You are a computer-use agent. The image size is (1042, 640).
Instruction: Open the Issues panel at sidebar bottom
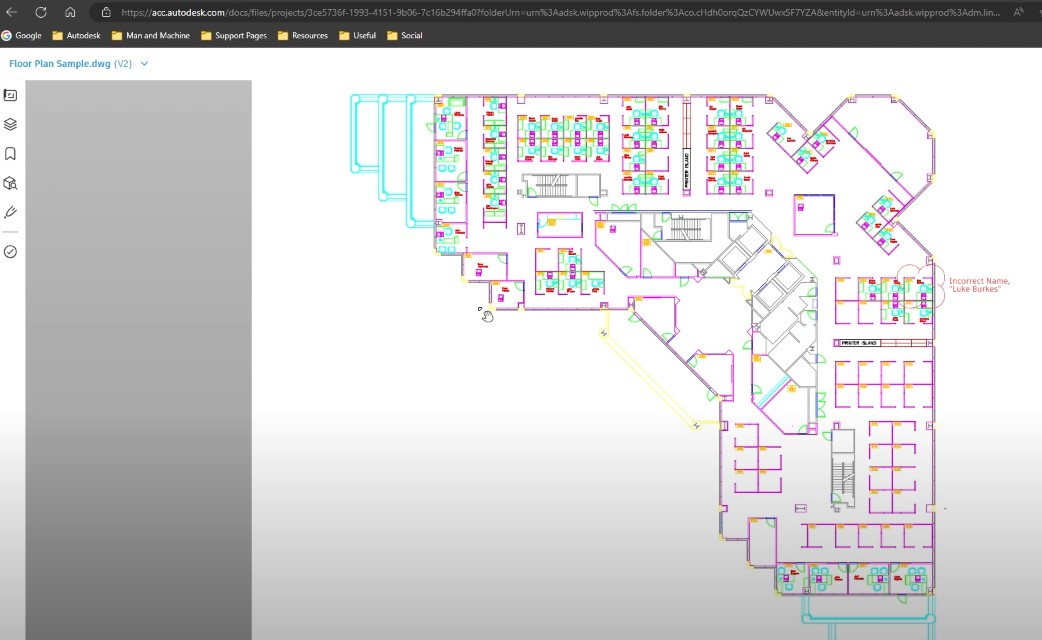(x=11, y=251)
